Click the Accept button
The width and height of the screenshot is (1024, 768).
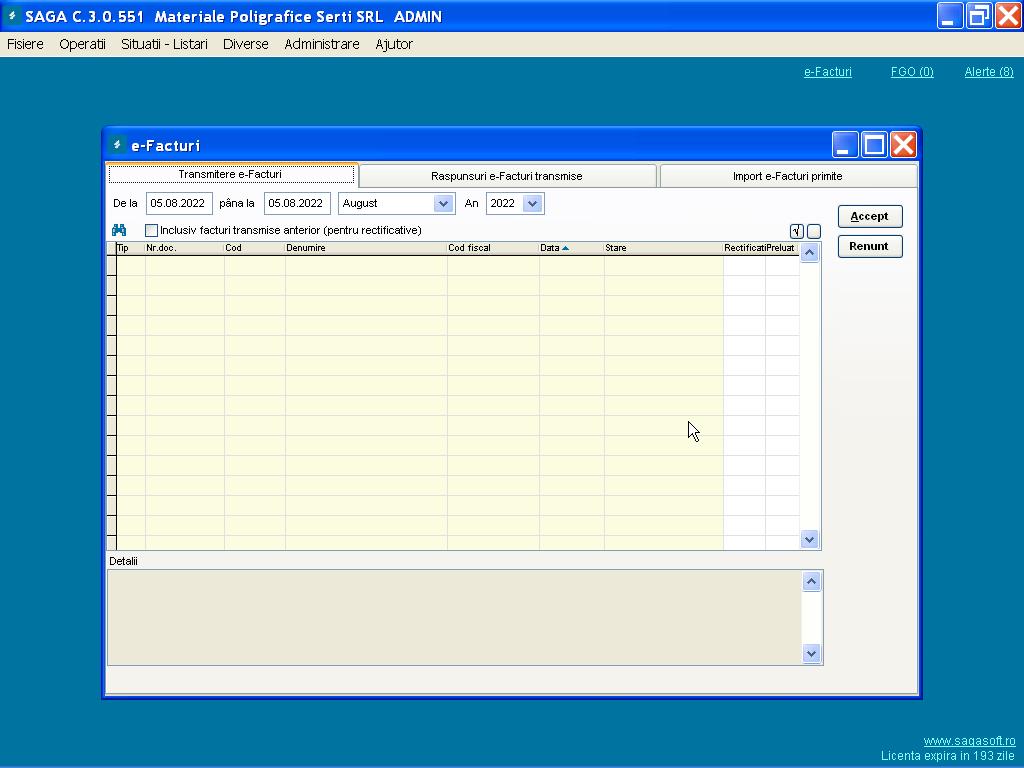tap(870, 216)
